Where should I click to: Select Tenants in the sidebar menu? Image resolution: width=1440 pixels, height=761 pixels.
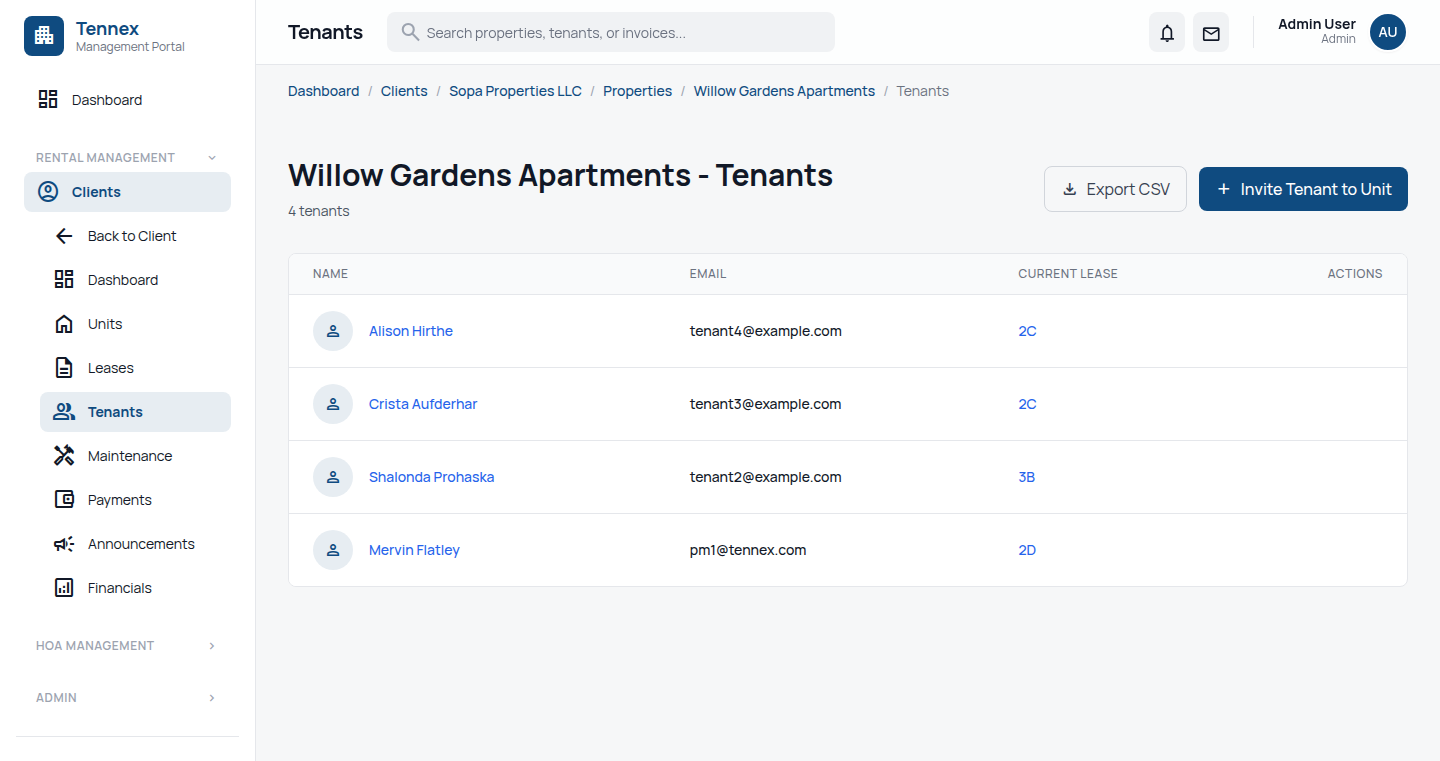click(x=117, y=411)
